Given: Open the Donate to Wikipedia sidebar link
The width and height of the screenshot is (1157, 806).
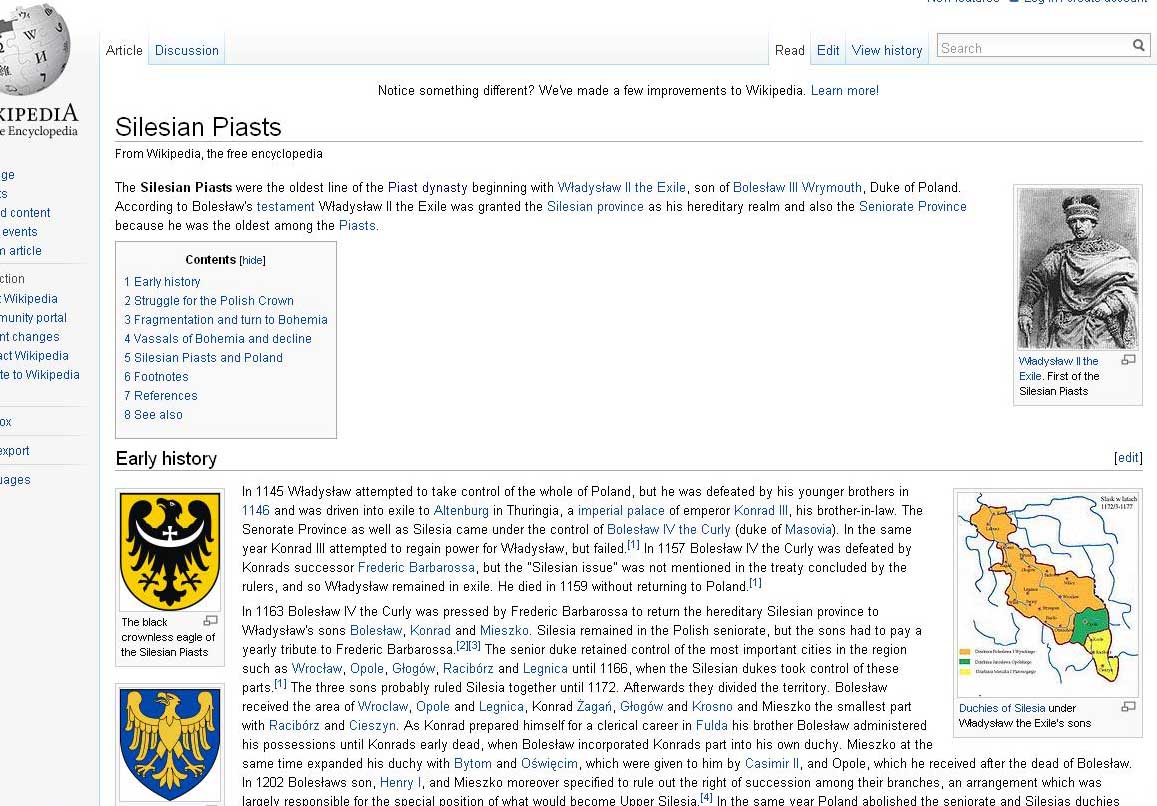Looking at the screenshot, I should point(40,375).
